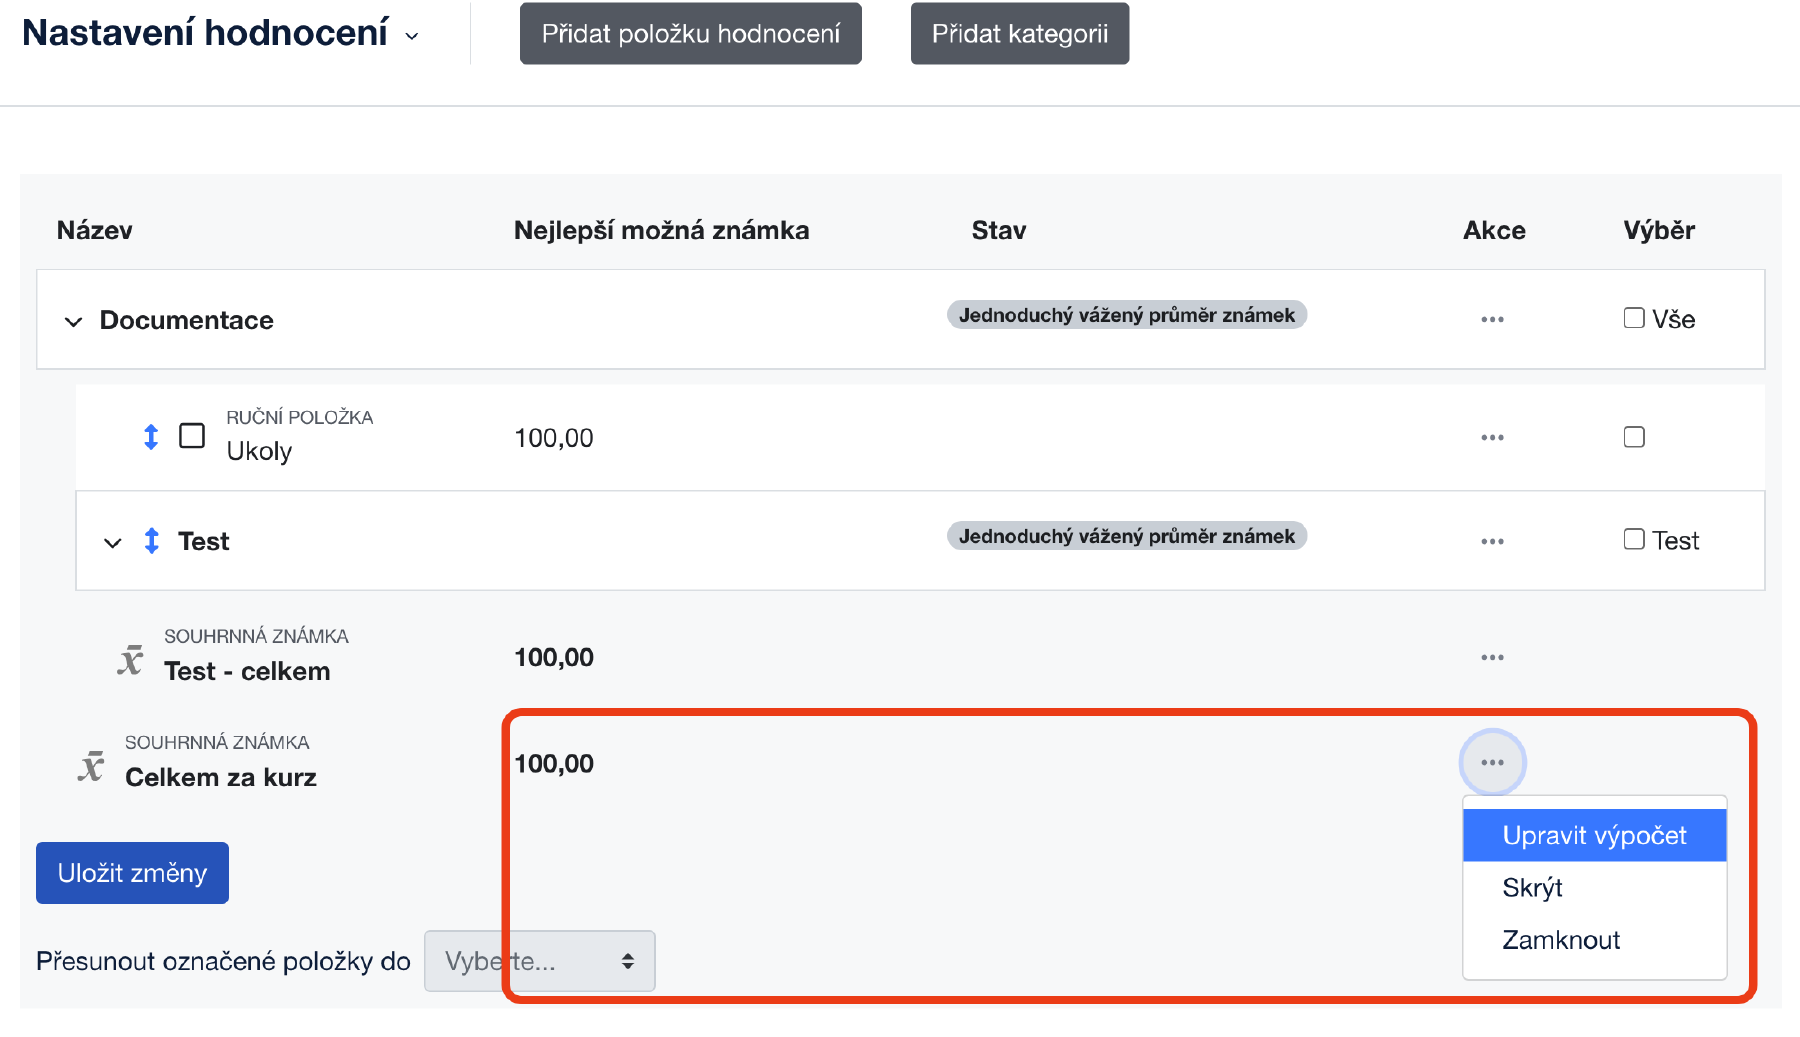Click aggregation icon next to Test - celkem

coord(130,660)
